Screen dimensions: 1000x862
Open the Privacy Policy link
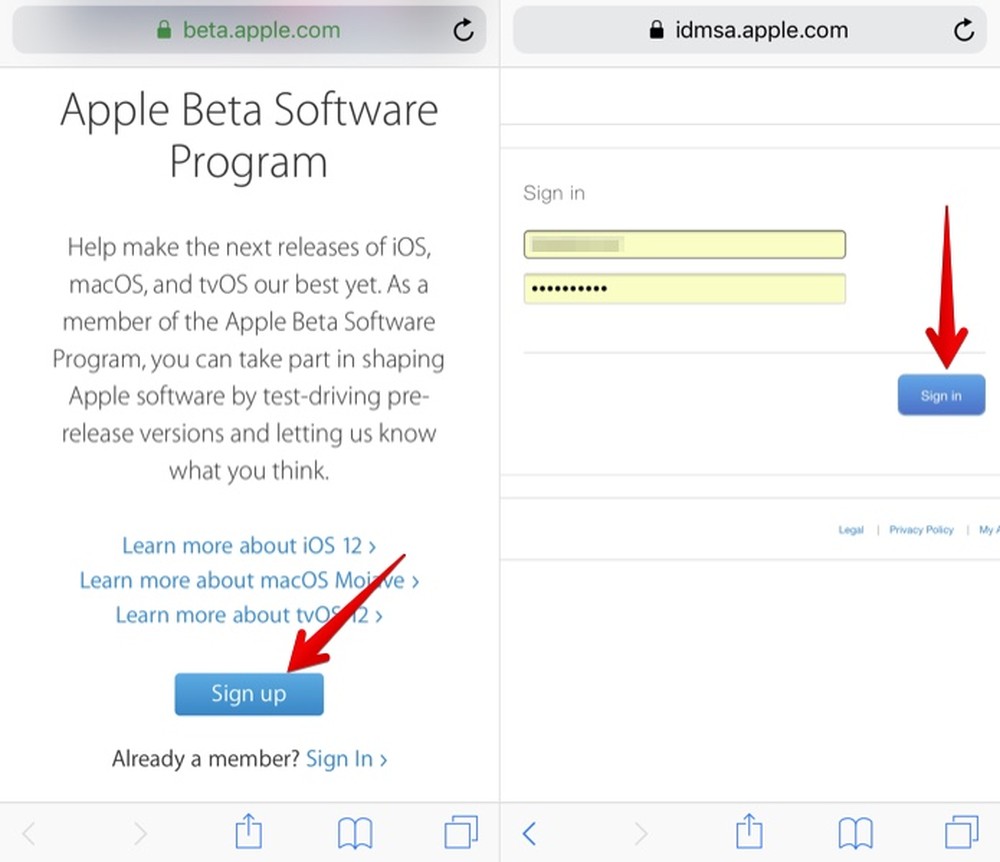[x=921, y=530]
